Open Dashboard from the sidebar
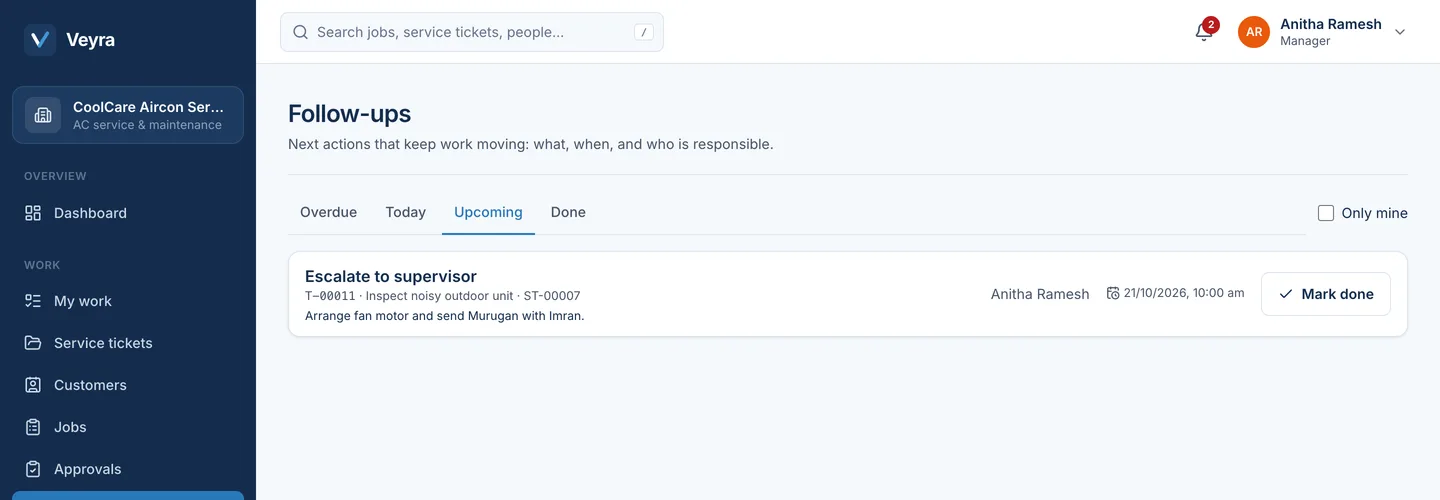Screen dimensions: 1440x500 pyautogui.click(x=128, y=213)
